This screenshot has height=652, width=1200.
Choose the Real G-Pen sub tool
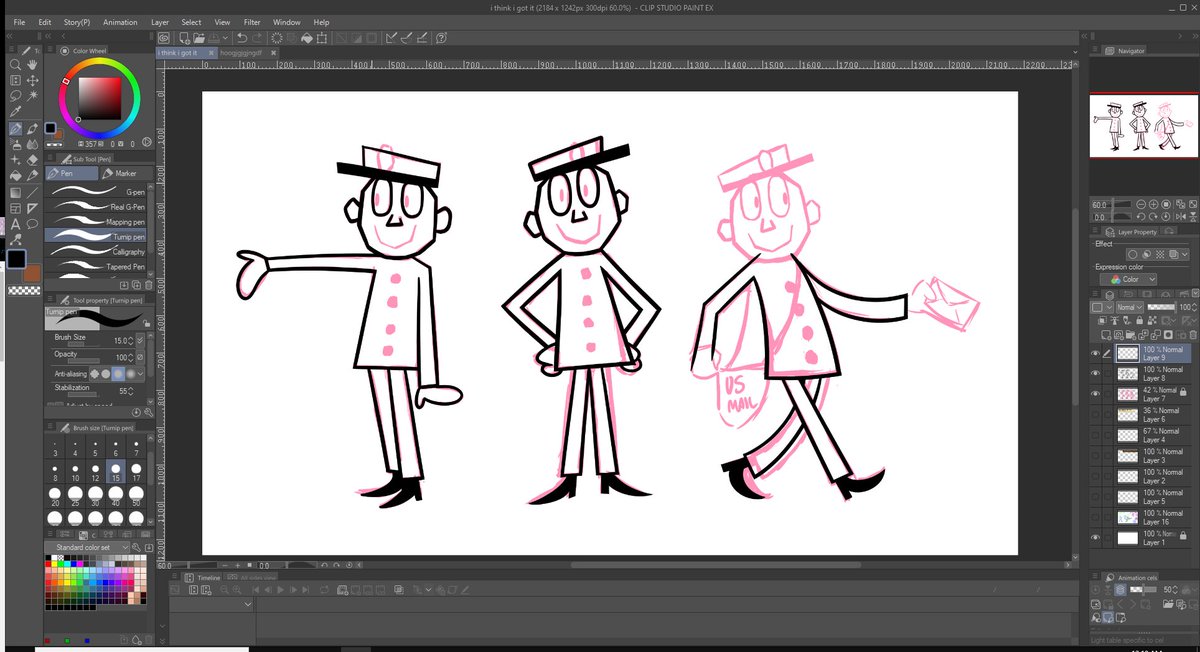click(x=97, y=206)
